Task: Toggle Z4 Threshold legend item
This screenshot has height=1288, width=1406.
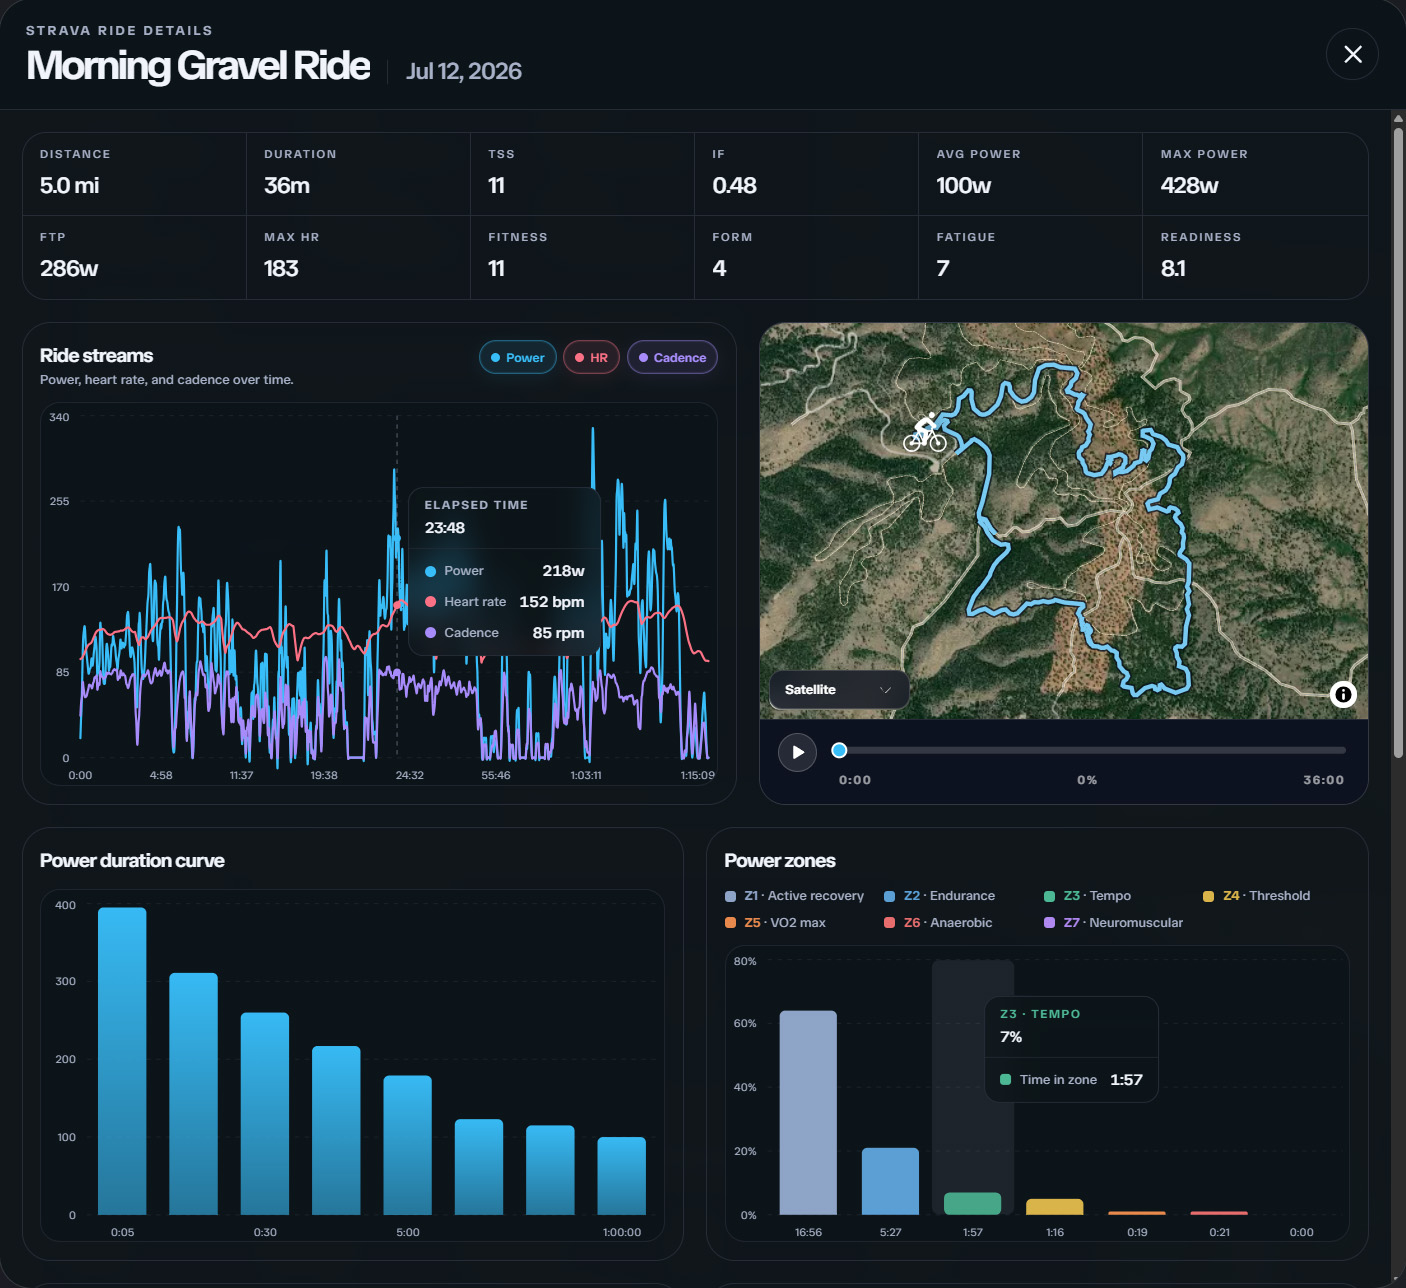Action: (1256, 896)
